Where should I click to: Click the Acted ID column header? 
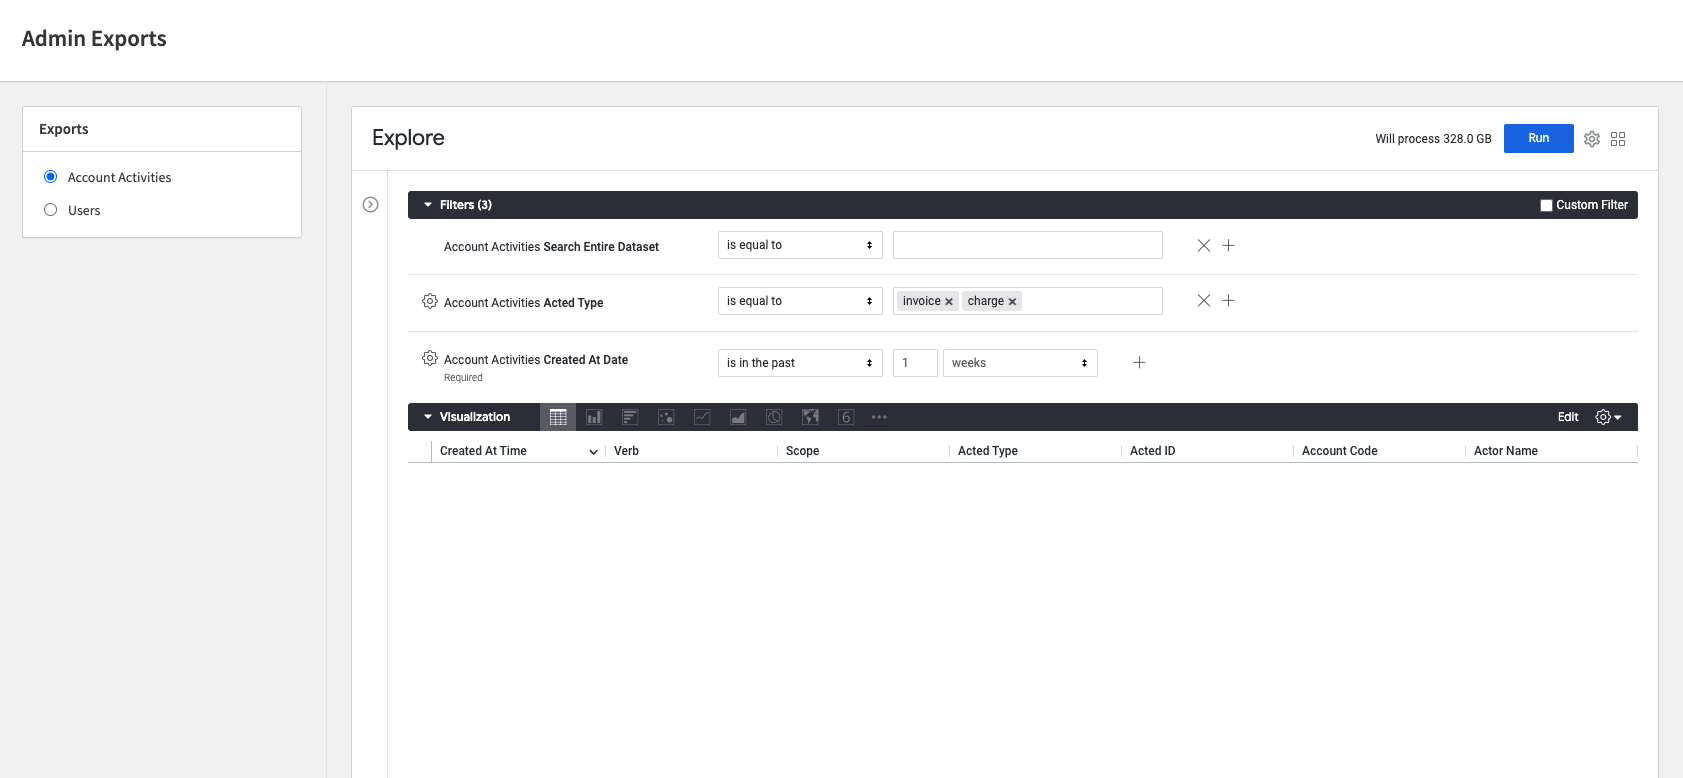click(x=1152, y=451)
